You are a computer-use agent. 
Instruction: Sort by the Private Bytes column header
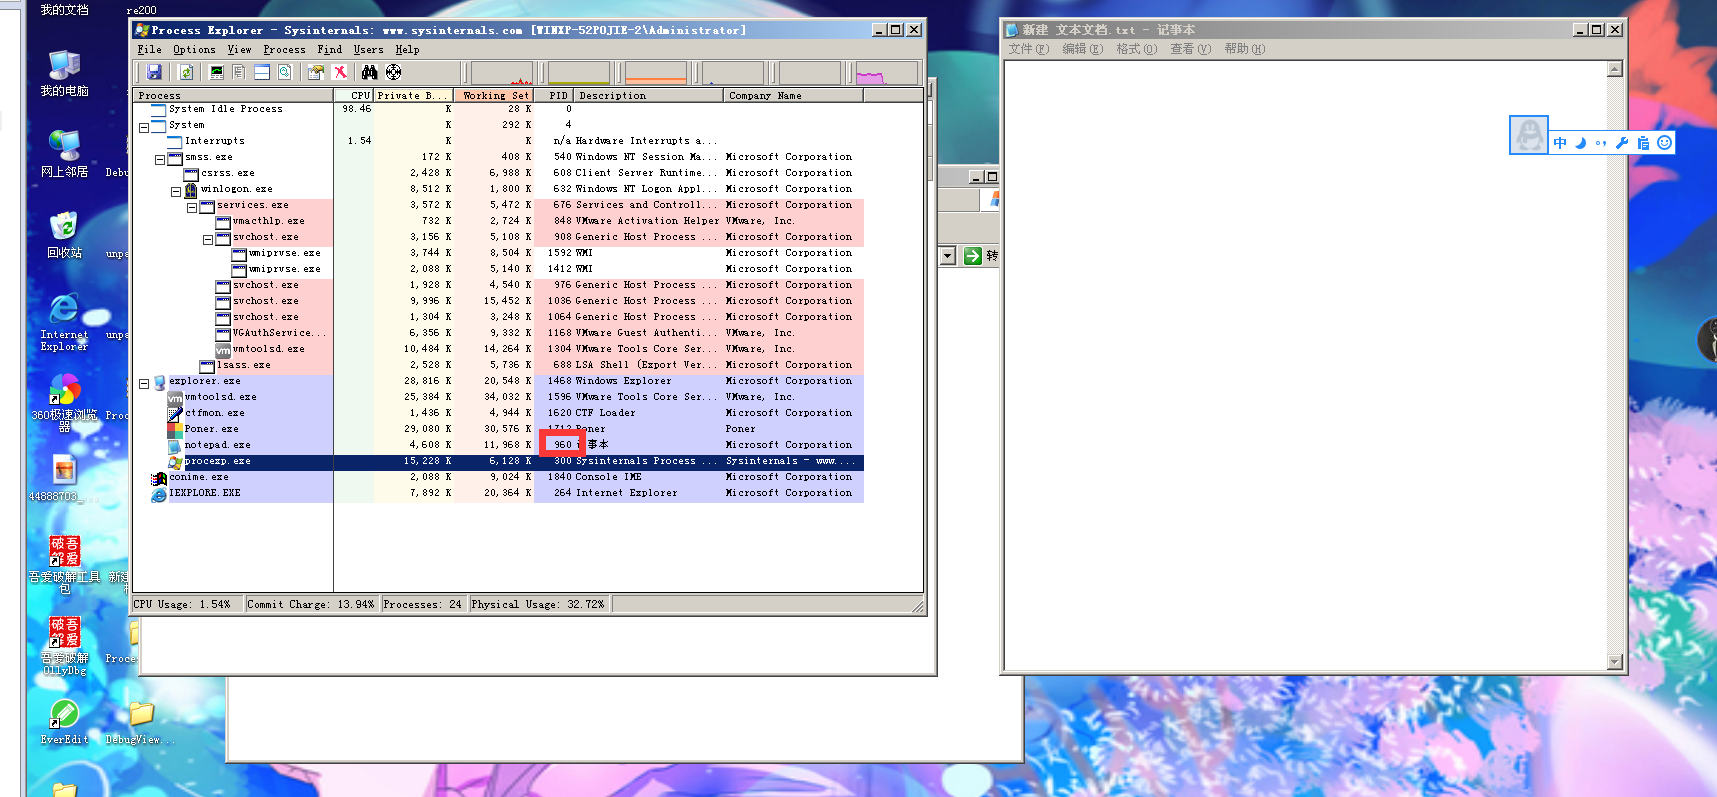click(413, 95)
